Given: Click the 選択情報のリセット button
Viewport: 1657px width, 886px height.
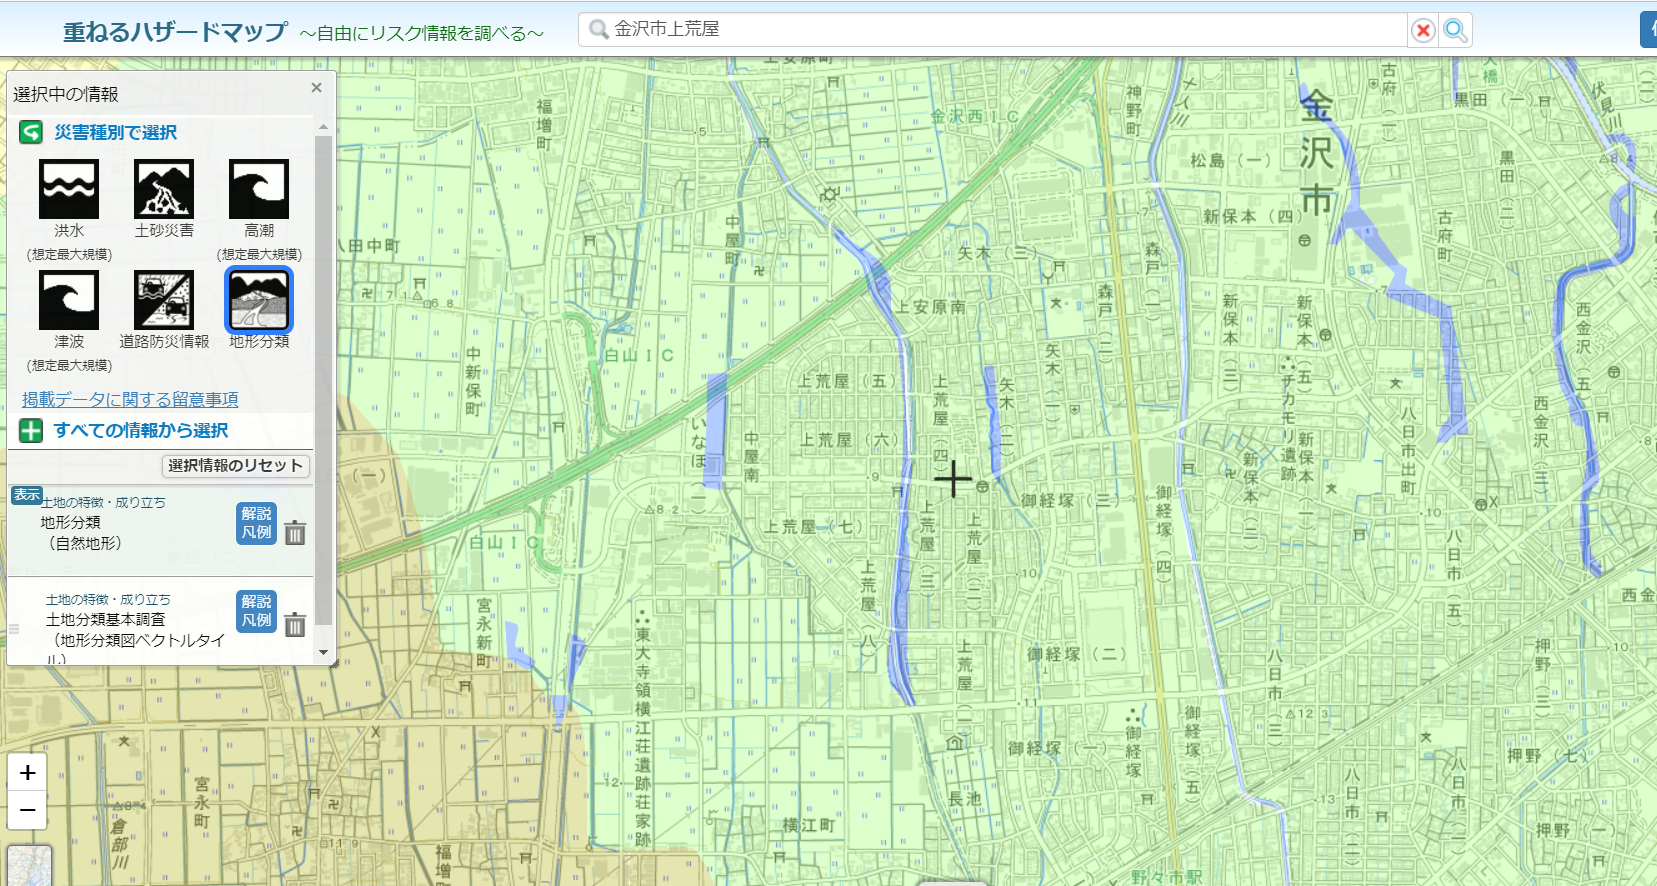Looking at the screenshot, I should click(236, 466).
